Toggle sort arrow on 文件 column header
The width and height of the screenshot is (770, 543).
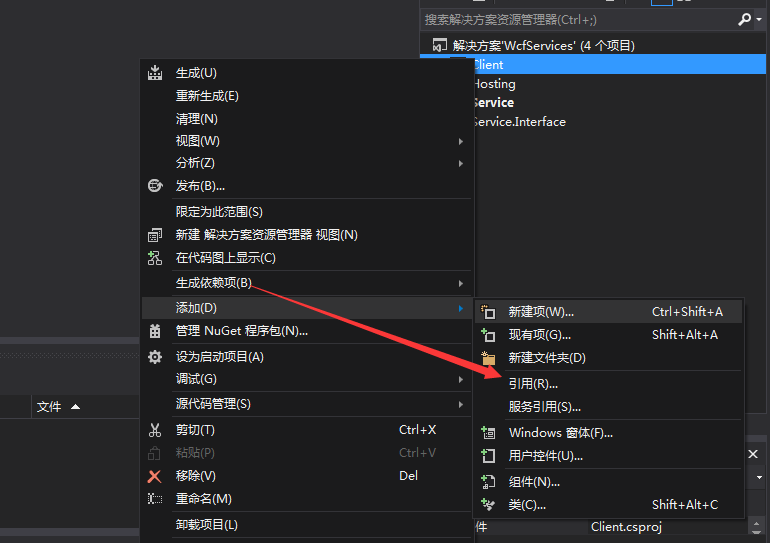pyautogui.click(x=76, y=407)
